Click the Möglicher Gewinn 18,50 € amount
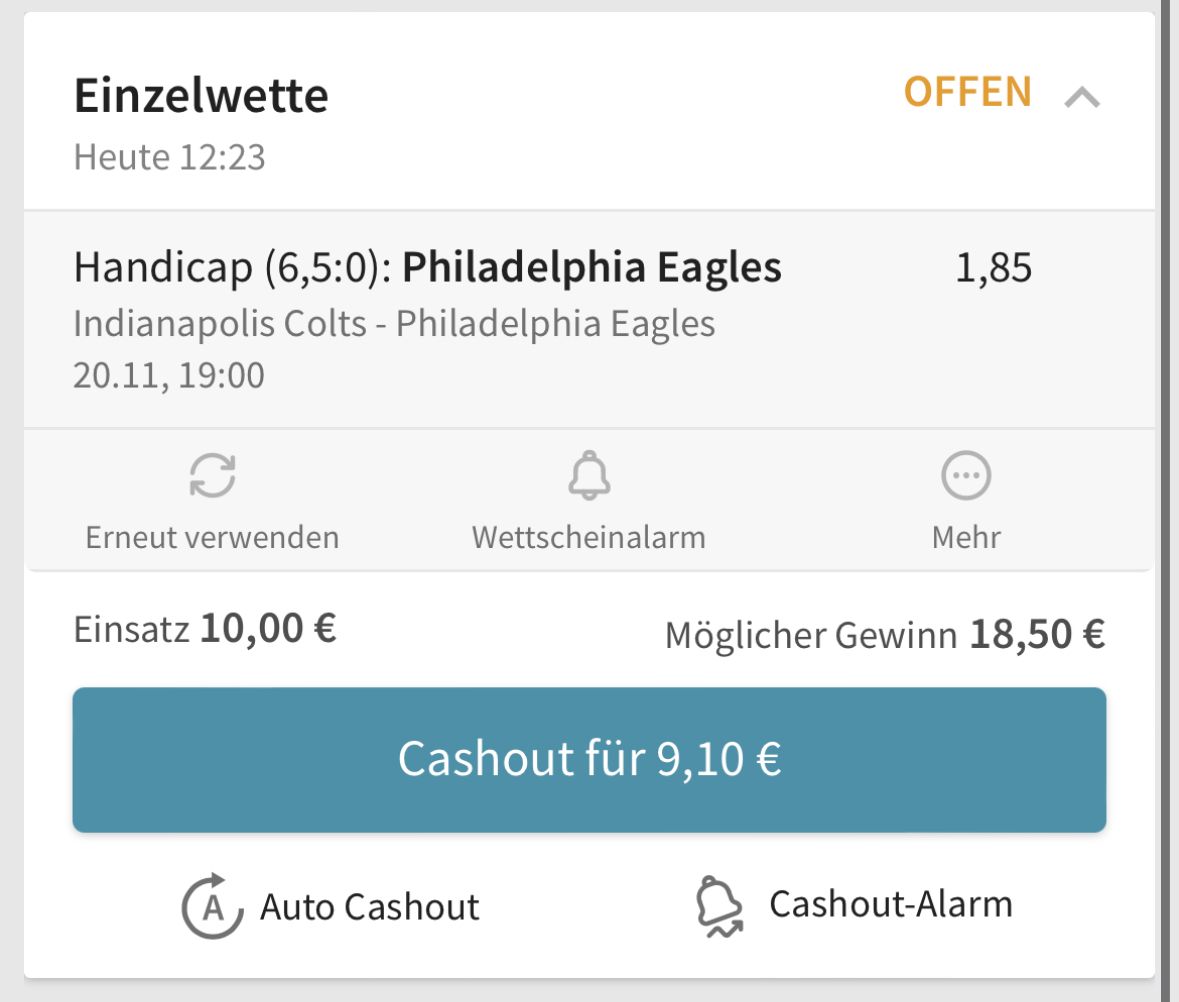This screenshot has height=1002, width=1179. click(x=1037, y=634)
